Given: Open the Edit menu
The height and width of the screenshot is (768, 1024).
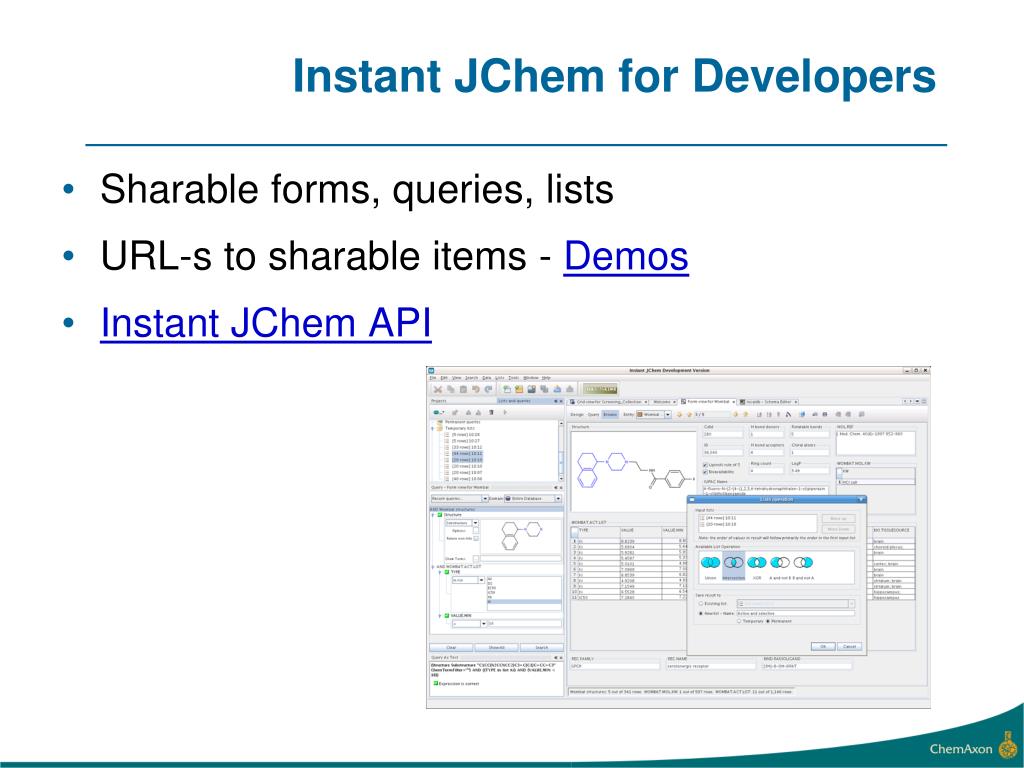Looking at the screenshot, I should point(444,377).
